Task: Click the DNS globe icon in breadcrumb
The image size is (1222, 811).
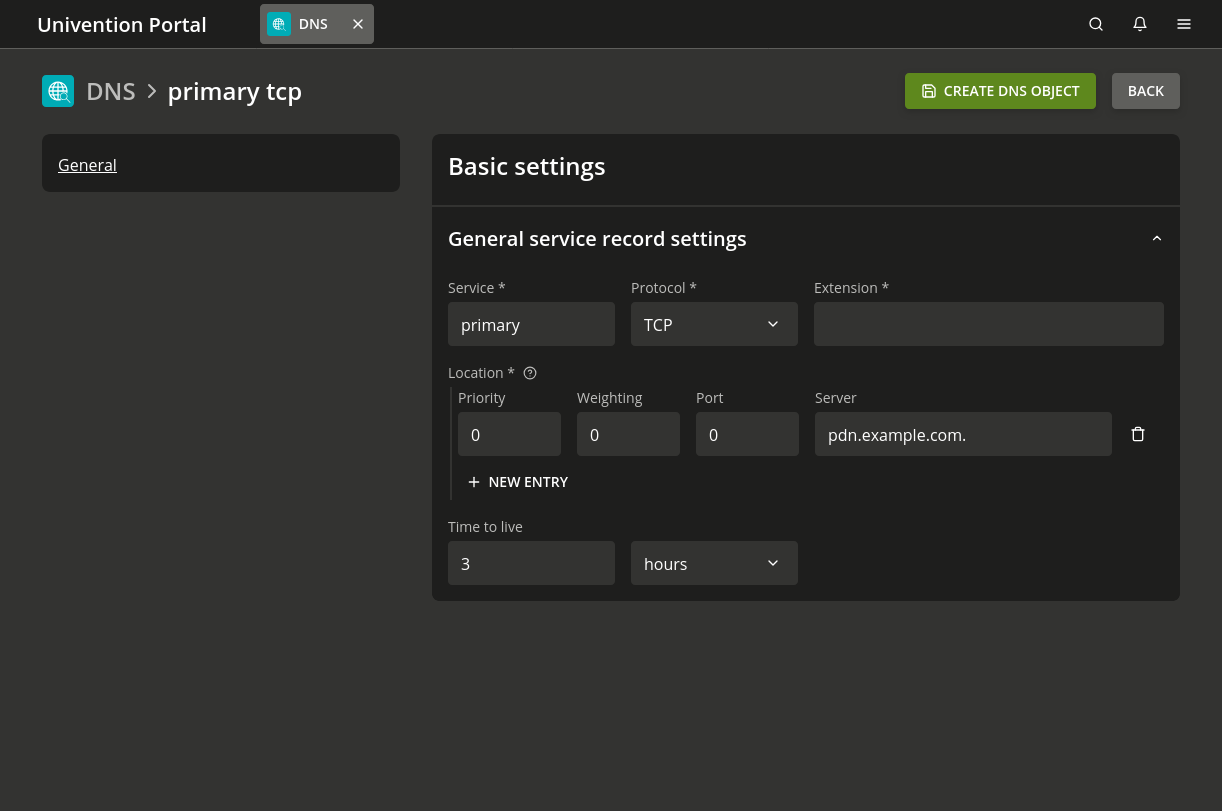Action: [58, 91]
